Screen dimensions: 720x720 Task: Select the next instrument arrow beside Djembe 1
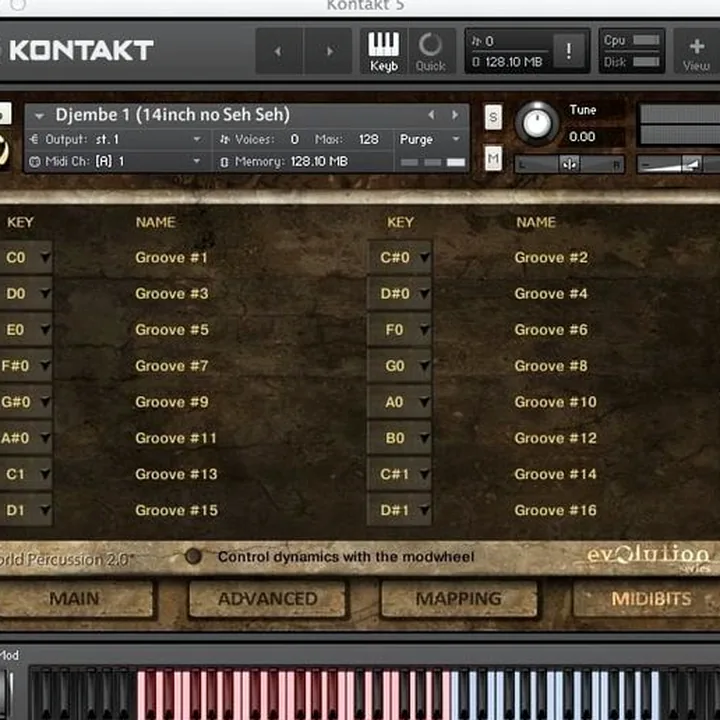[455, 115]
